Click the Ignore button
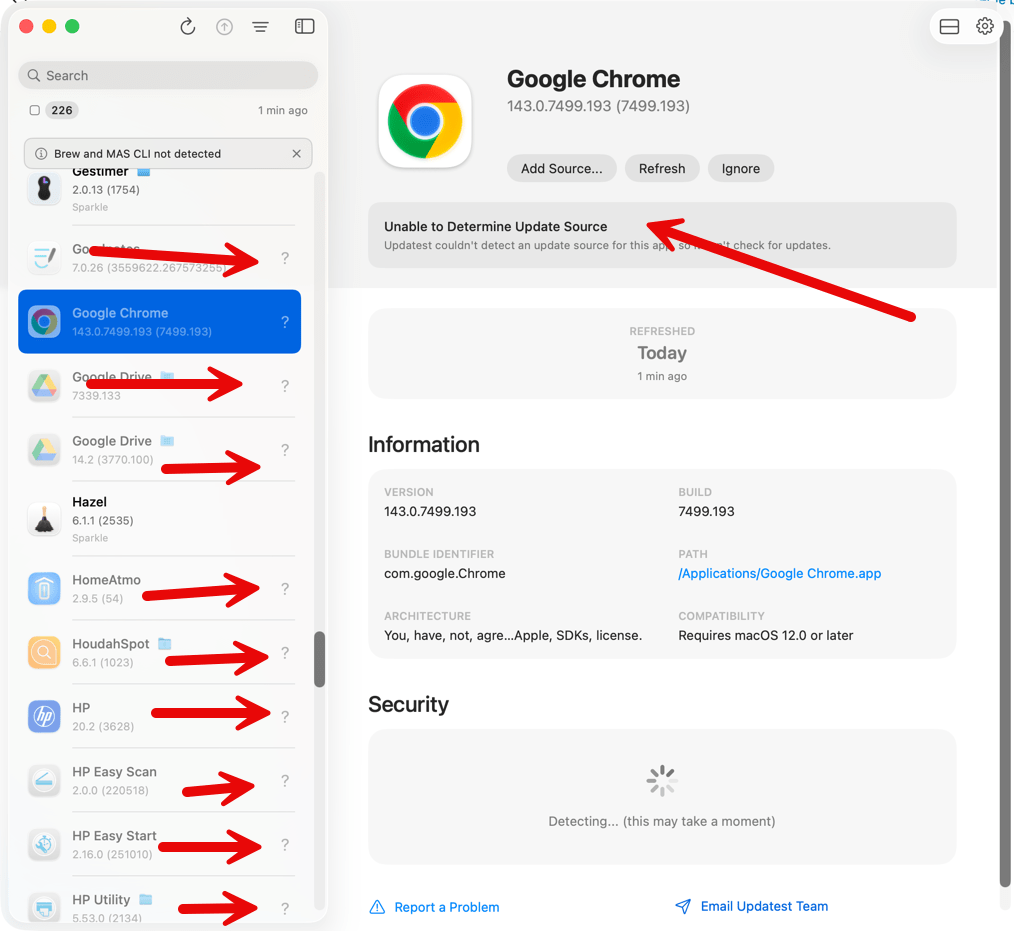The width and height of the screenshot is (1014, 931). coord(740,169)
